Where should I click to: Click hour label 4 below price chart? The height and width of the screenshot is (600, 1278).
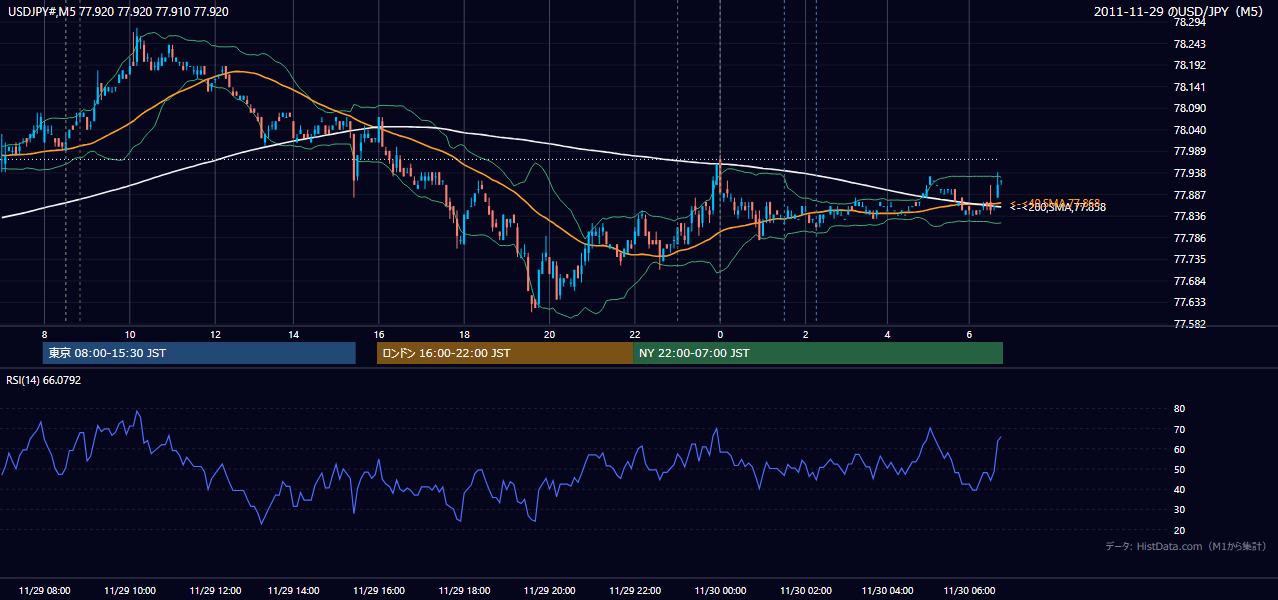click(887, 333)
